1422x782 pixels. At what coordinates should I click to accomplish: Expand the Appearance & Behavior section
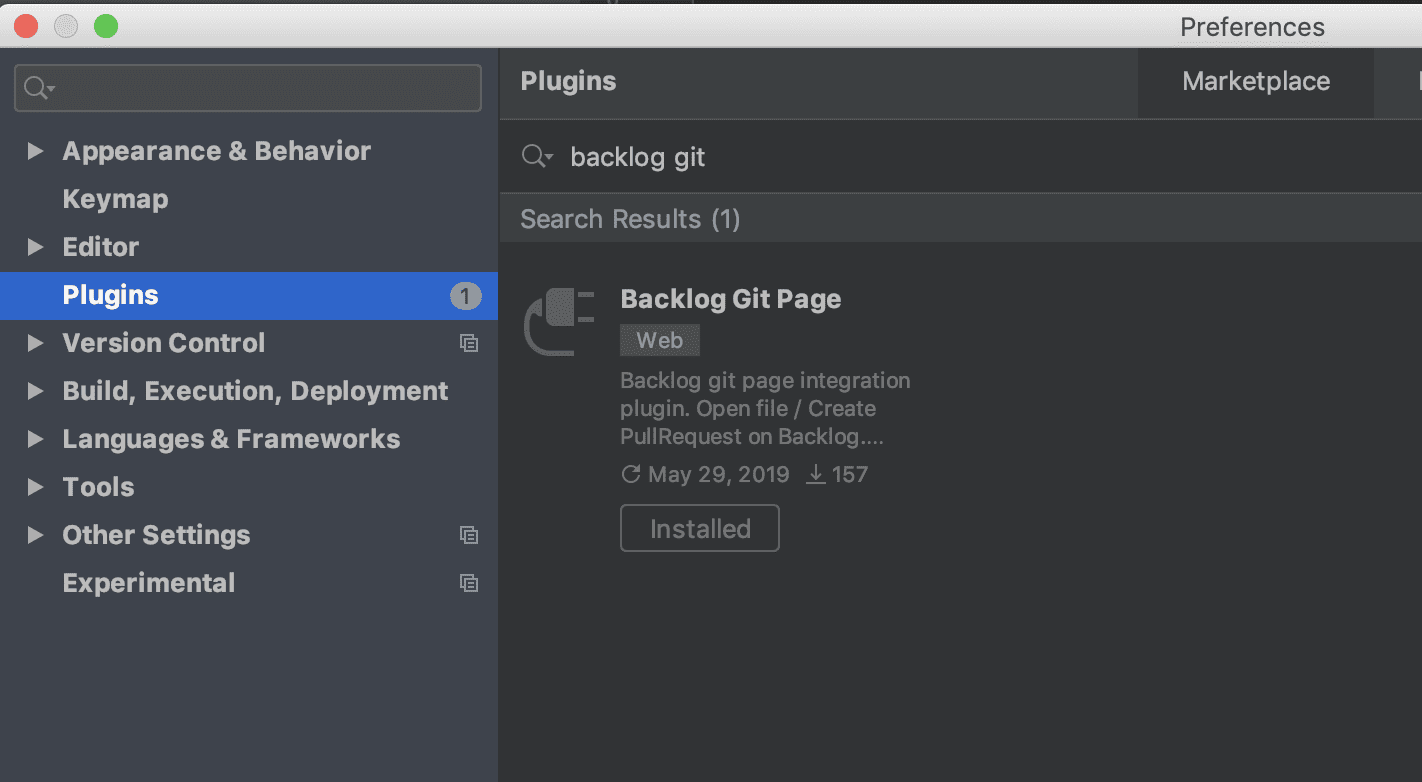(x=36, y=151)
